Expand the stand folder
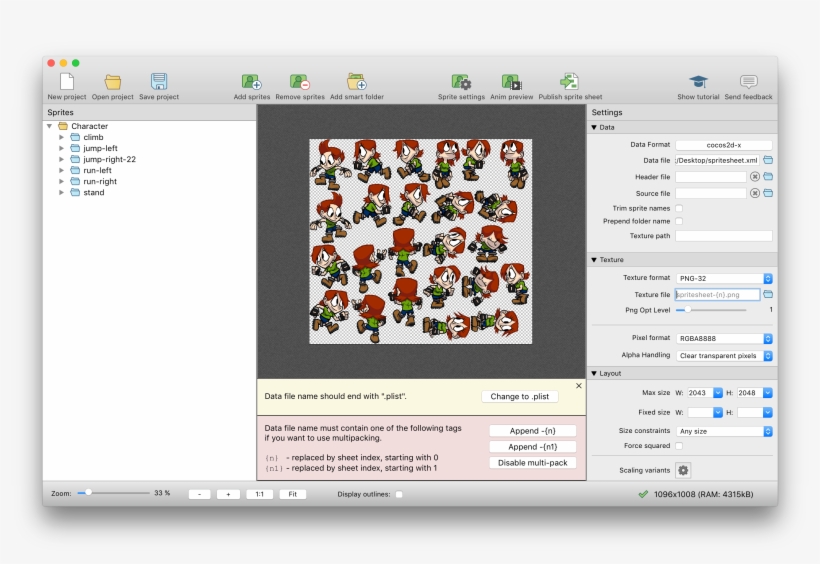This screenshot has height=564, width=820. [61, 192]
